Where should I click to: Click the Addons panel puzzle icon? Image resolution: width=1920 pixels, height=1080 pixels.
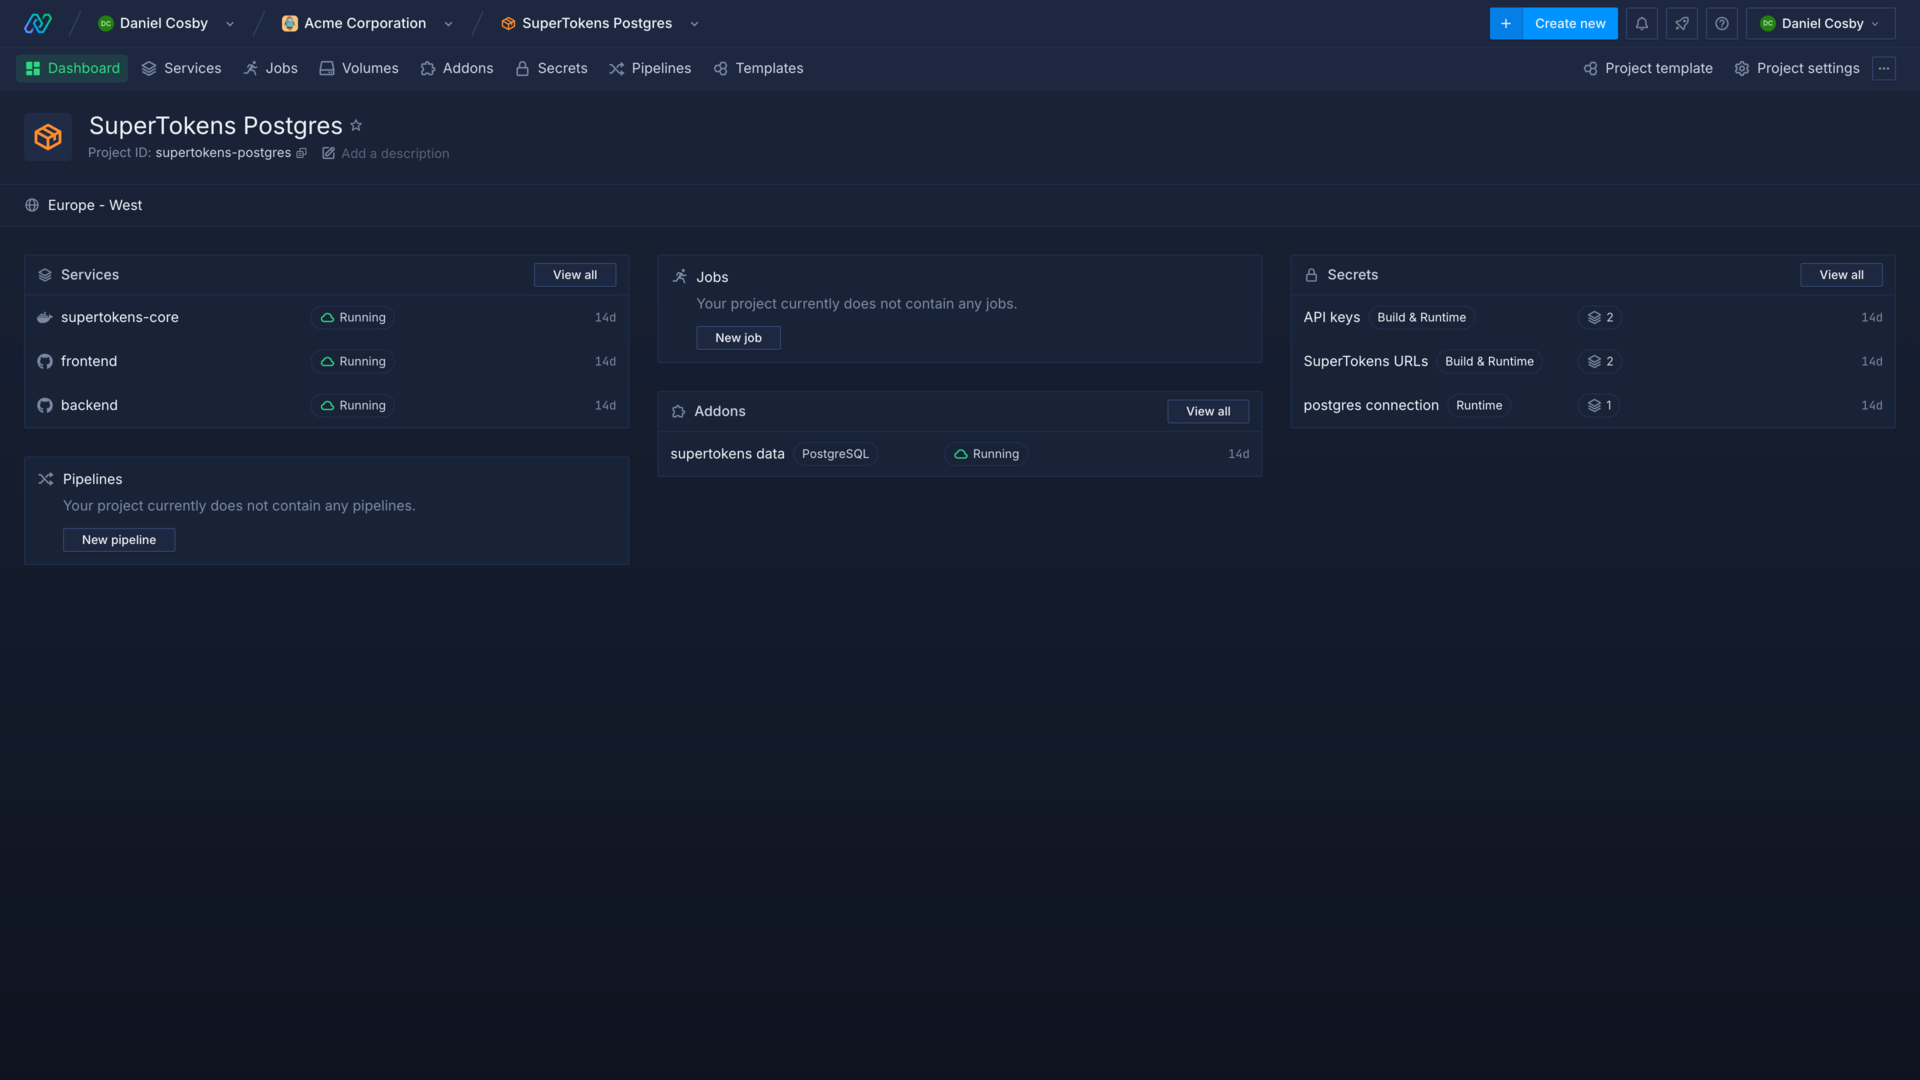pos(678,412)
